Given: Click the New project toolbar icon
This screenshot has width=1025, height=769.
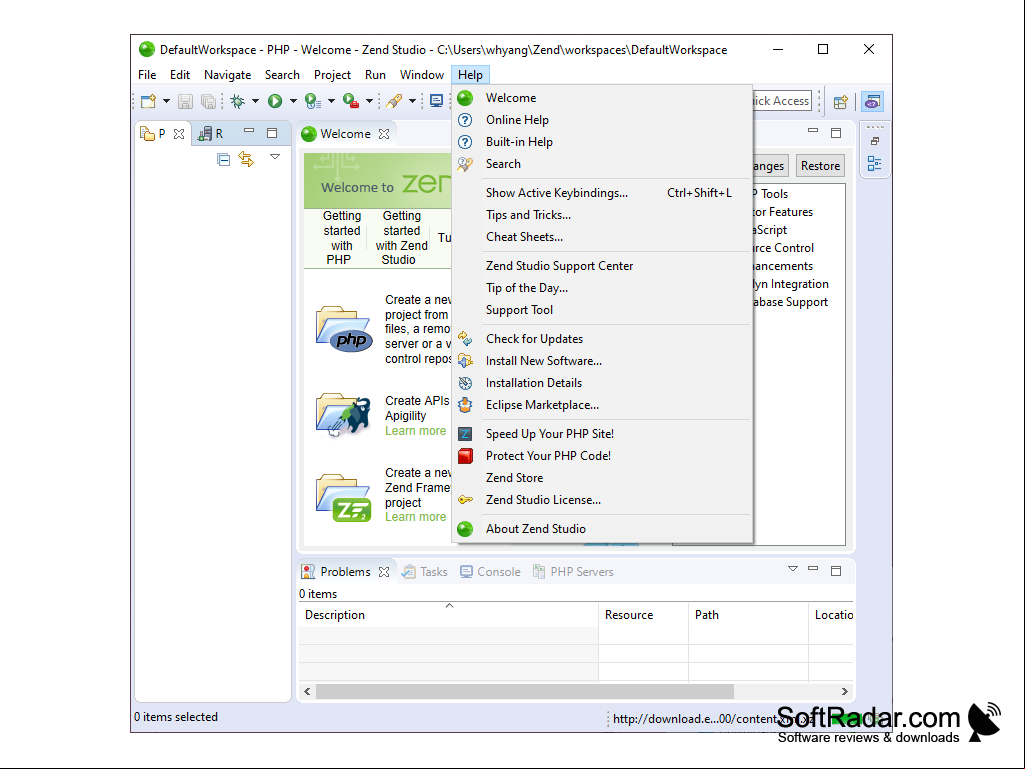Looking at the screenshot, I should coord(149,101).
